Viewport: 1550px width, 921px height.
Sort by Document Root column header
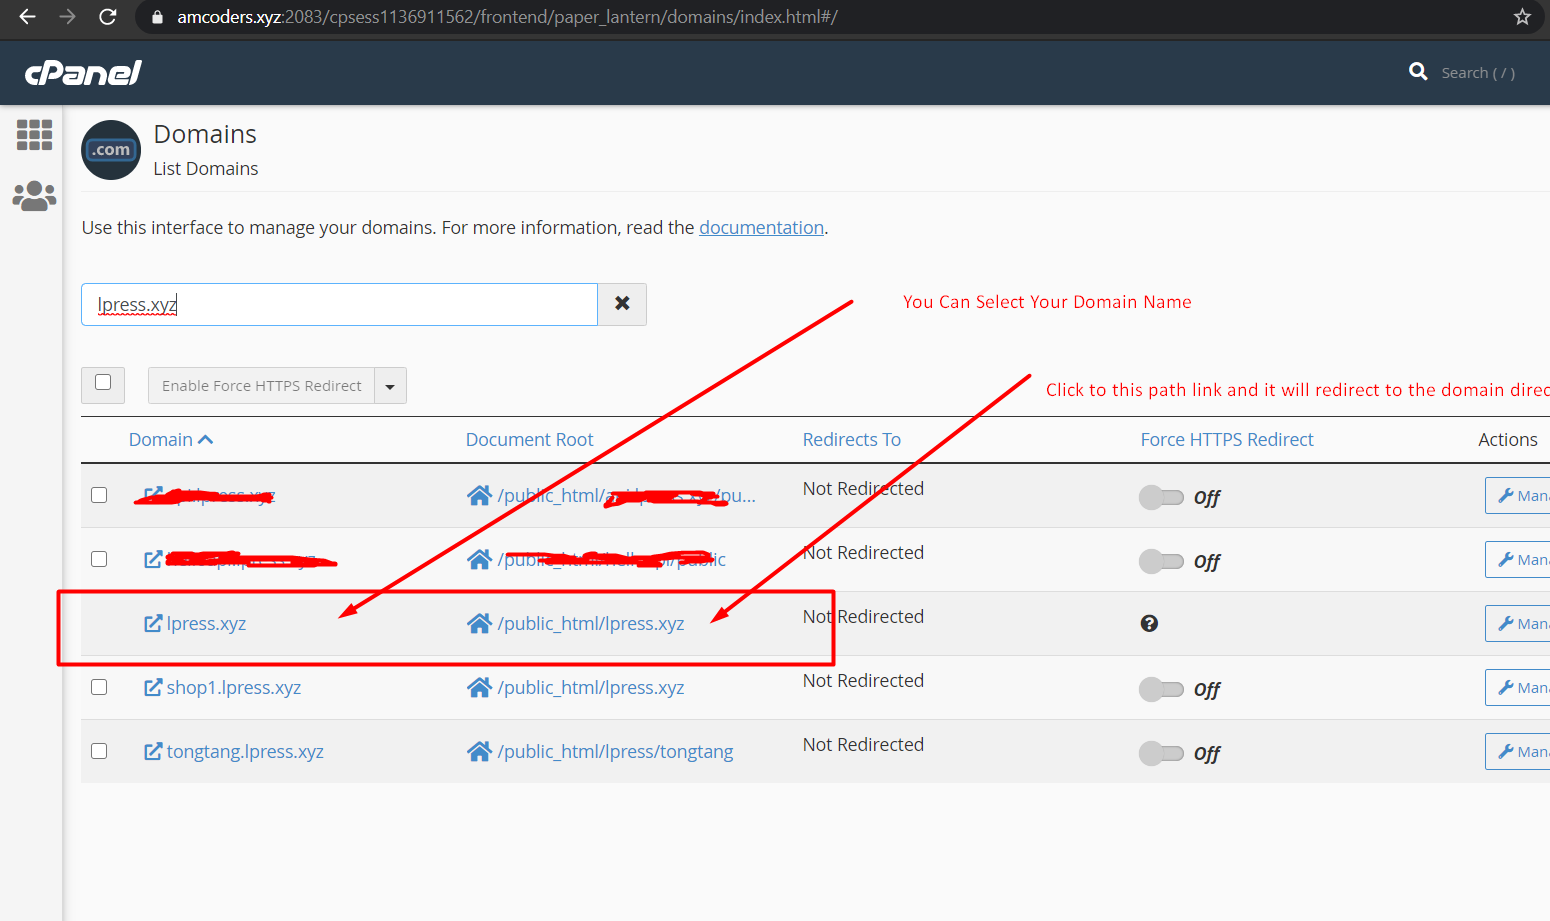click(x=529, y=440)
